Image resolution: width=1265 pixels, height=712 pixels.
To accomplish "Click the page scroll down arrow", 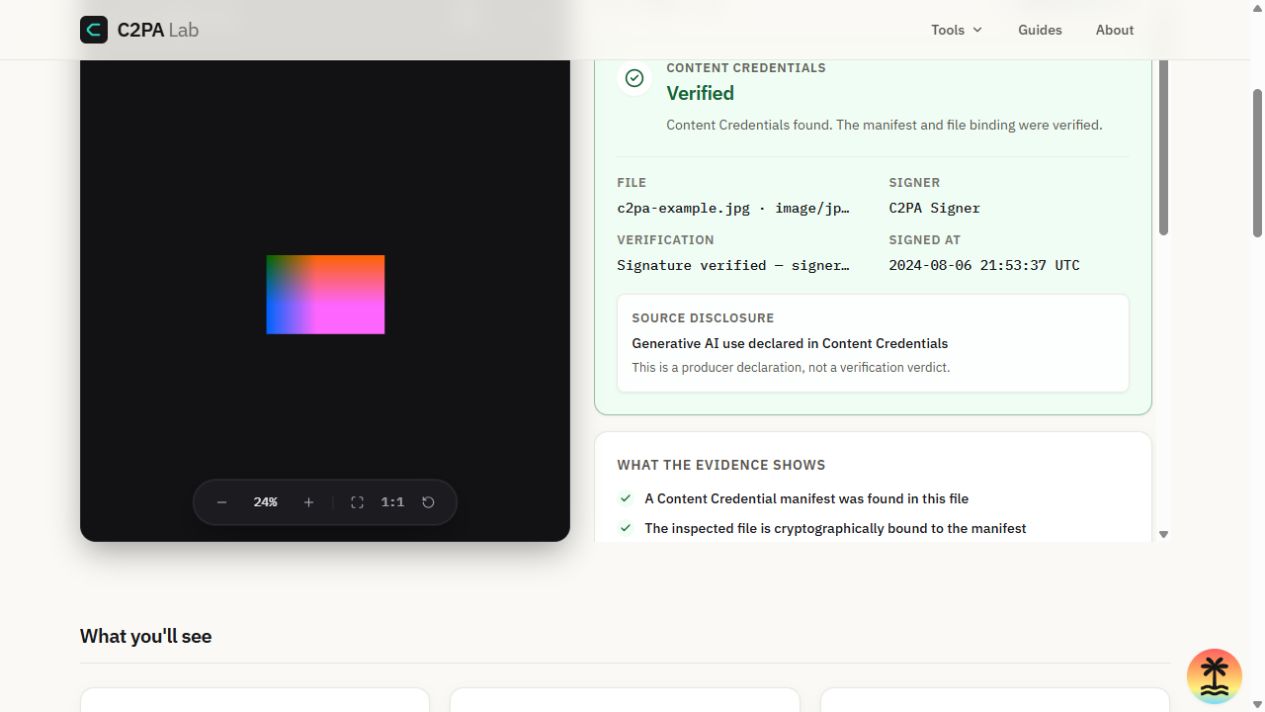I will tap(1258, 705).
